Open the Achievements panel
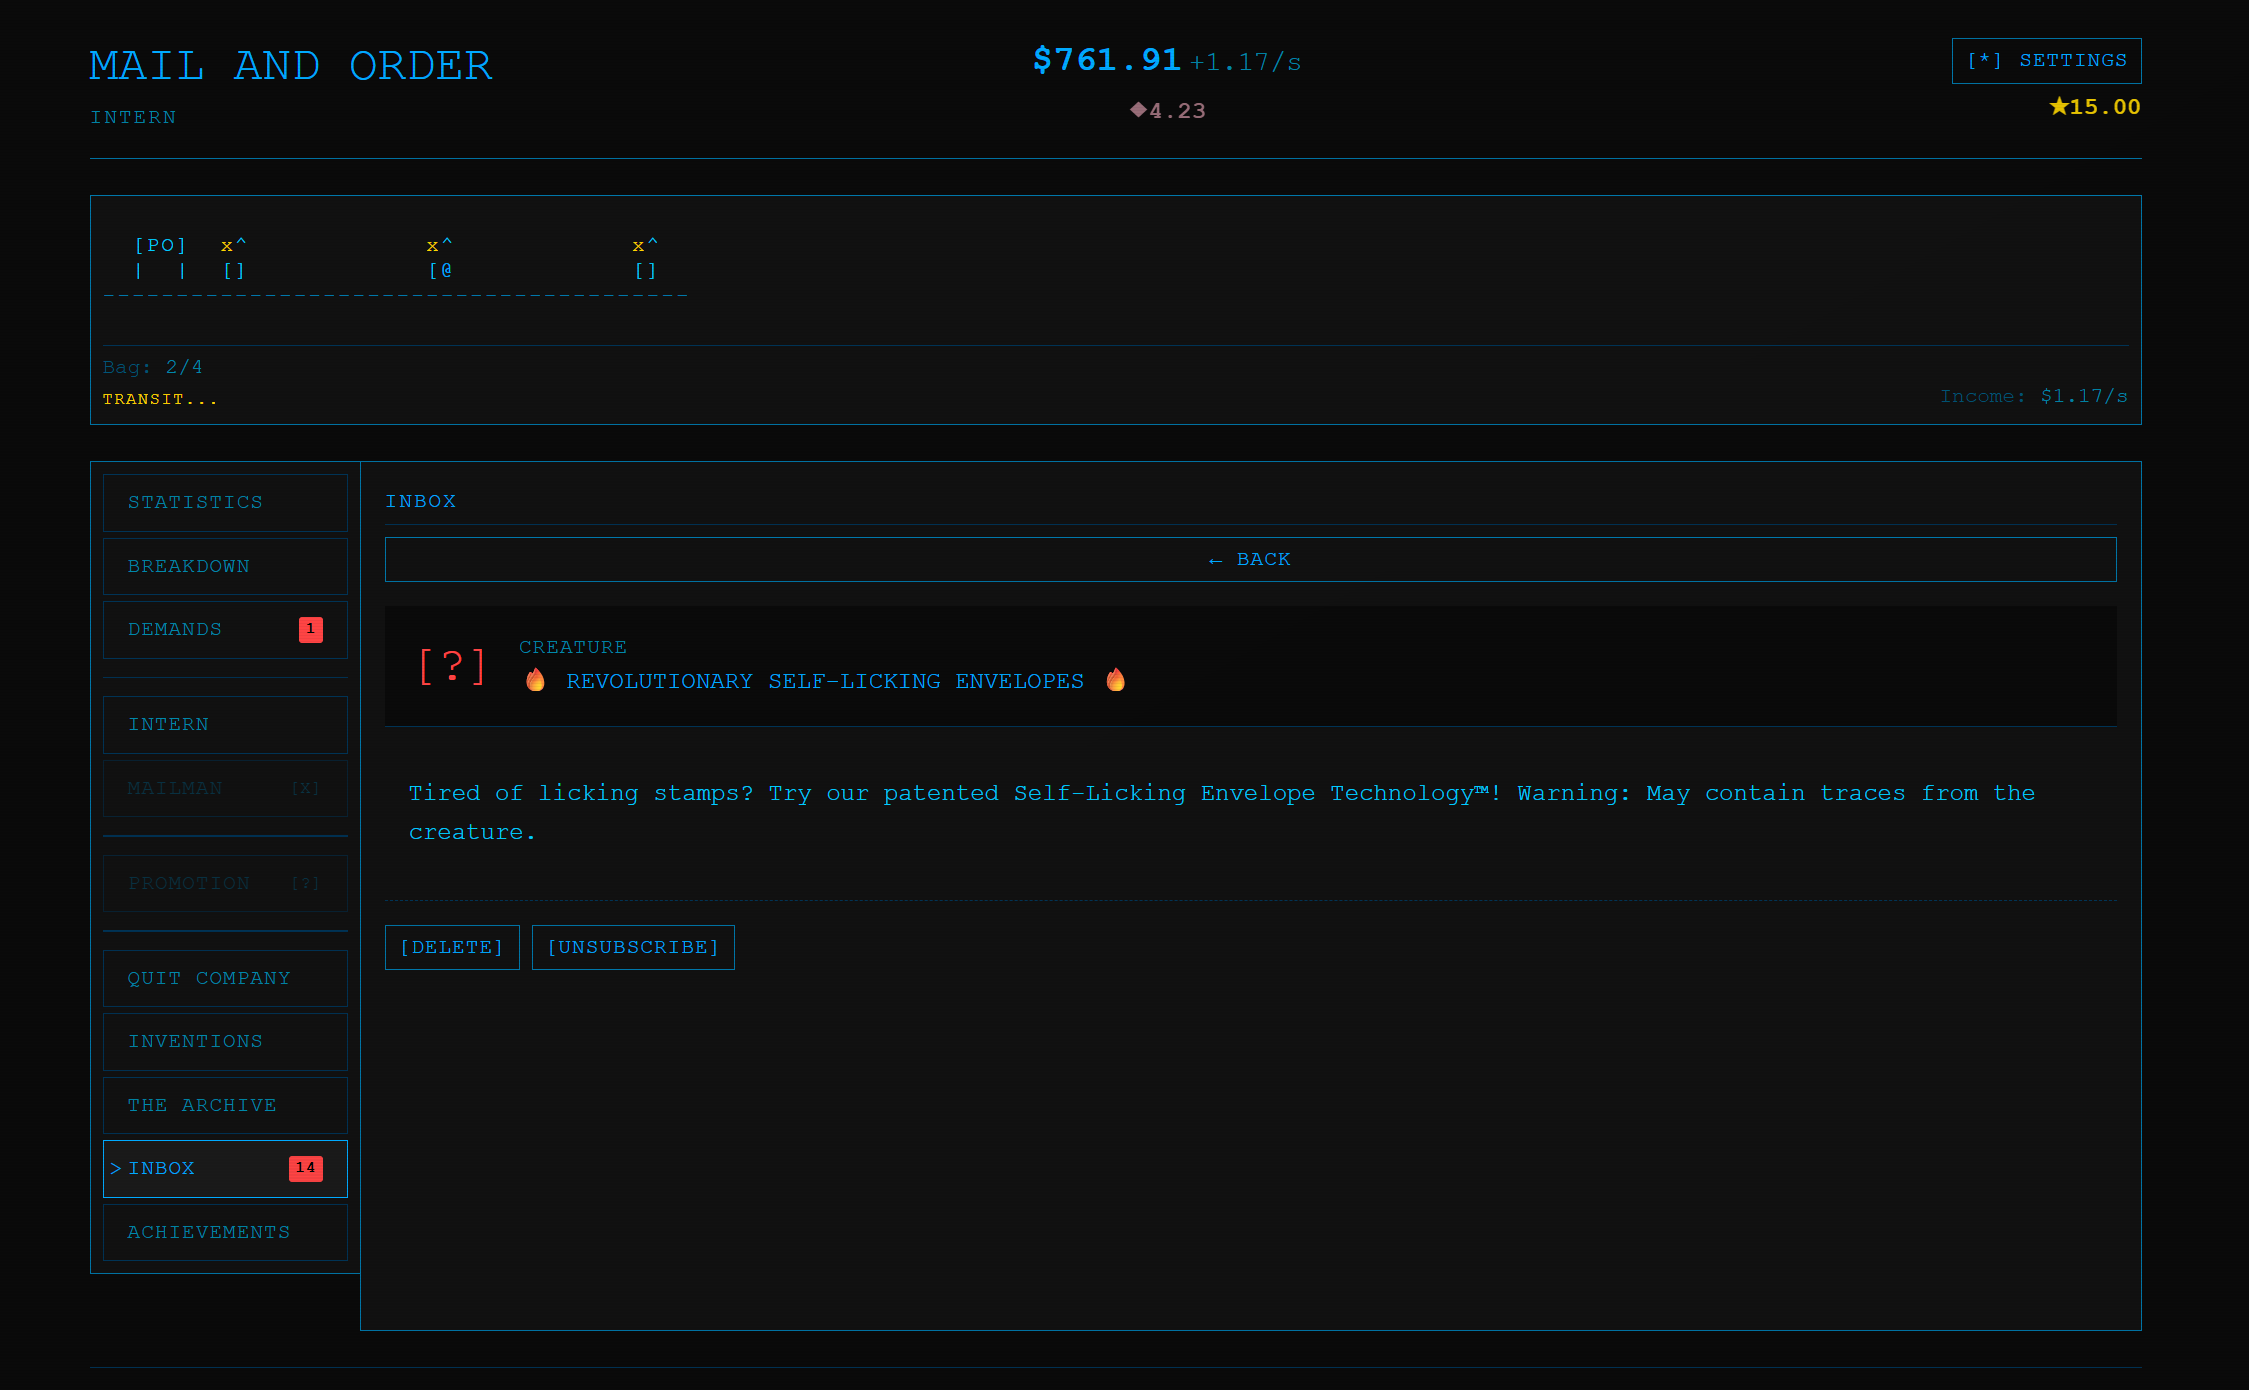The image size is (2249, 1390). pyautogui.click(x=225, y=1232)
